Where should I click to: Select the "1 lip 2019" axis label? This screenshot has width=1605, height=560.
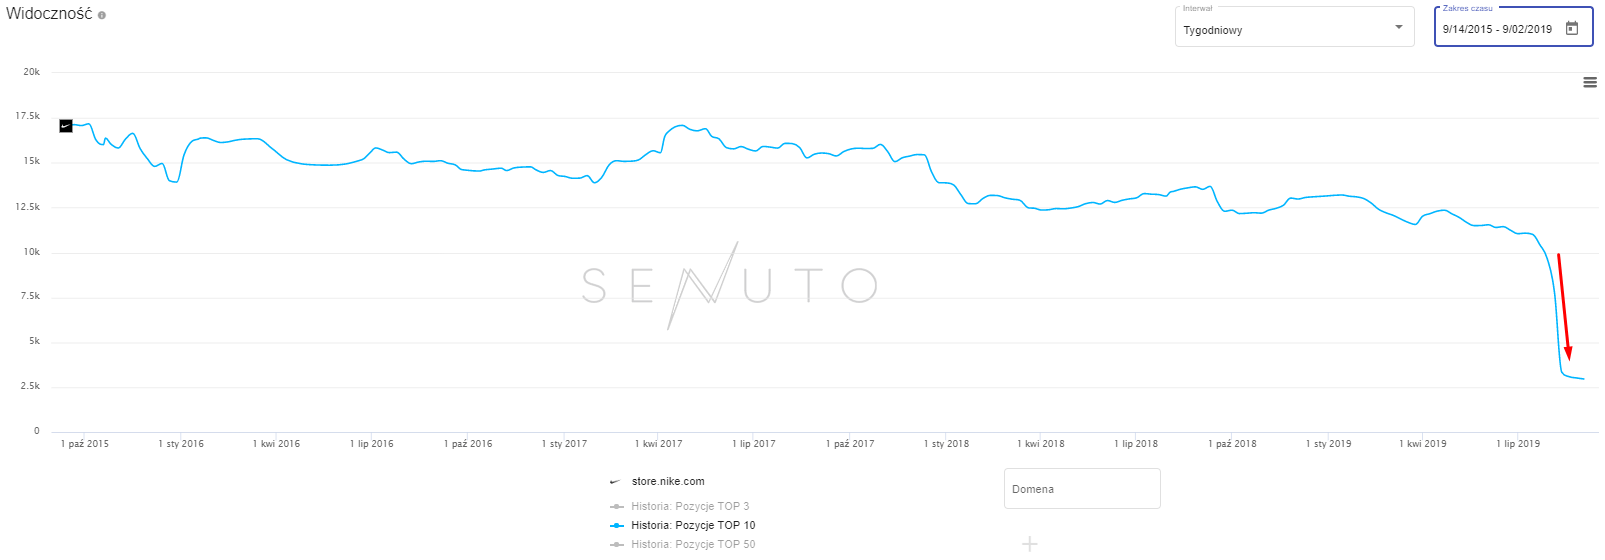point(1518,444)
